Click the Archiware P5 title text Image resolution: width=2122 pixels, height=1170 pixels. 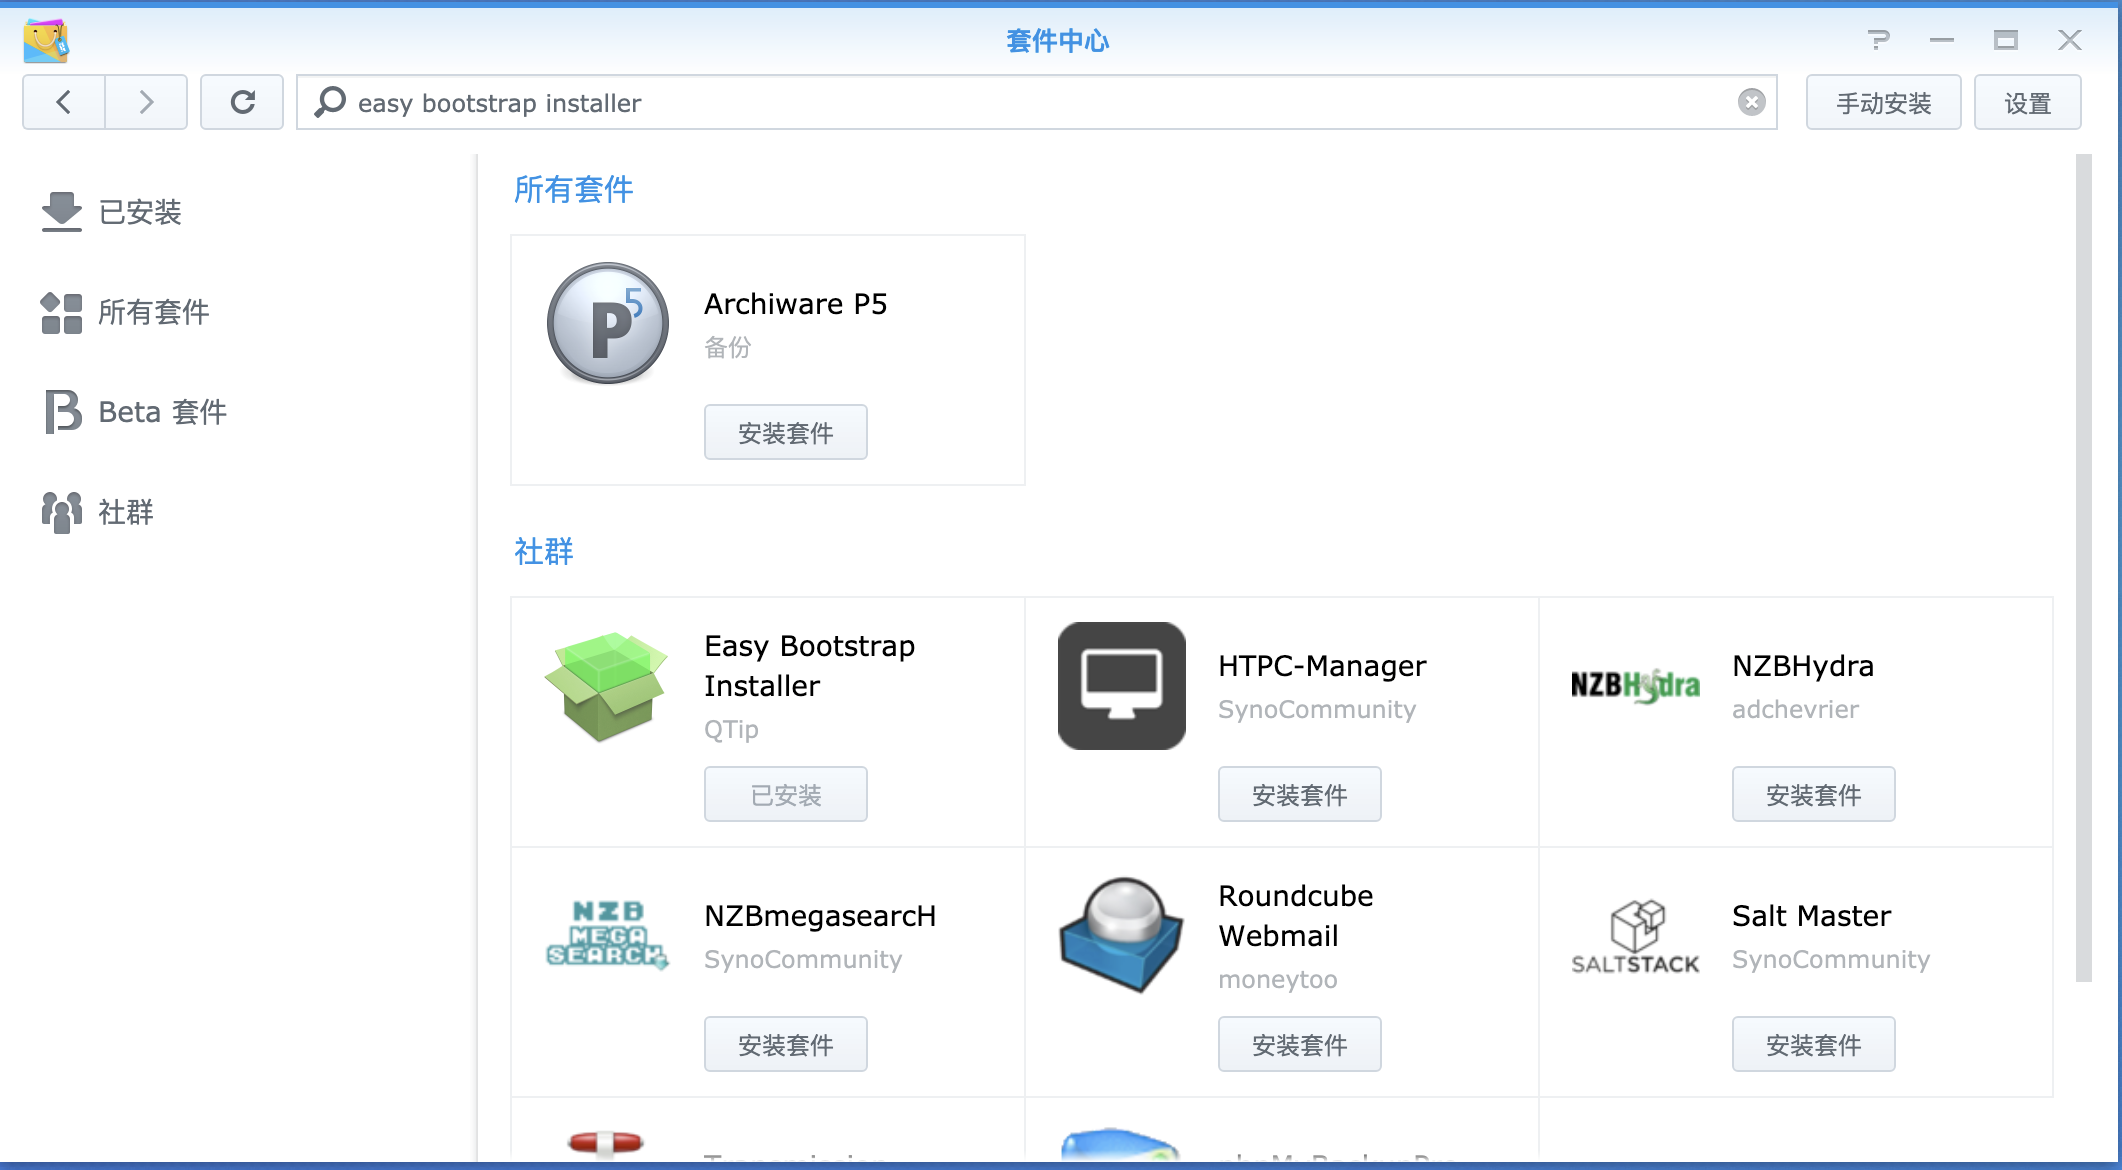pyautogui.click(x=796, y=304)
